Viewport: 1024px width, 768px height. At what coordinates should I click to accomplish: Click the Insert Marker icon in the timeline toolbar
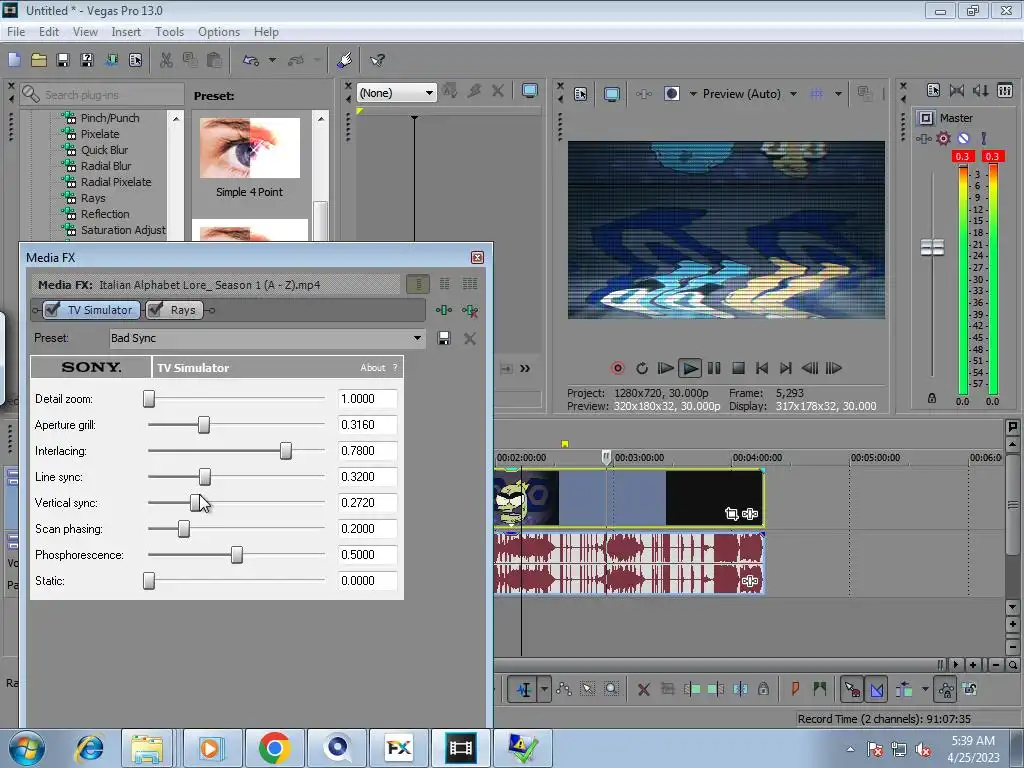795,689
